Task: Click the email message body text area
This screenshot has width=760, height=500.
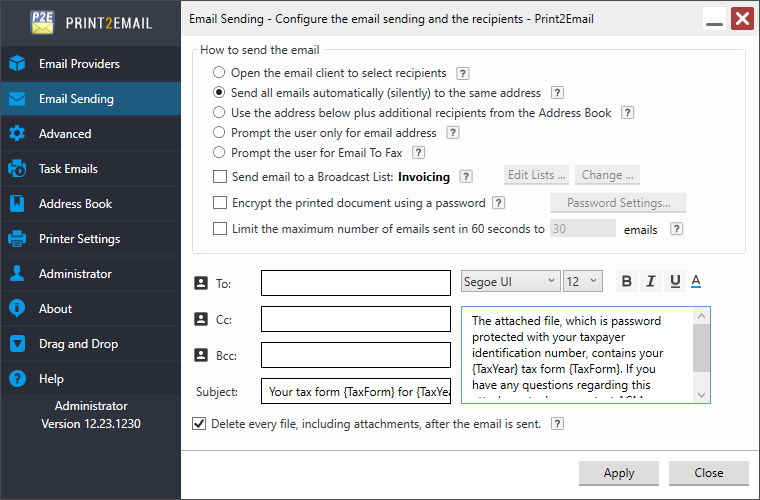Action: click(577, 355)
